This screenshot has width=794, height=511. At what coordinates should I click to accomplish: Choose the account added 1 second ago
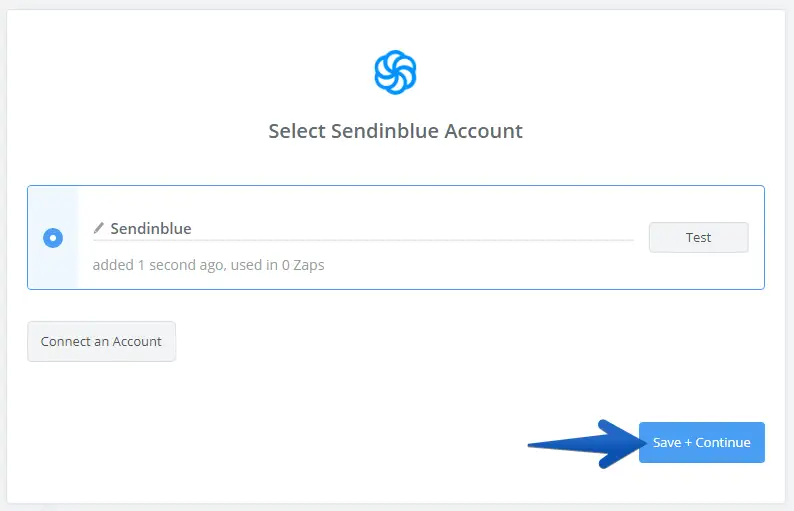click(53, 238)
